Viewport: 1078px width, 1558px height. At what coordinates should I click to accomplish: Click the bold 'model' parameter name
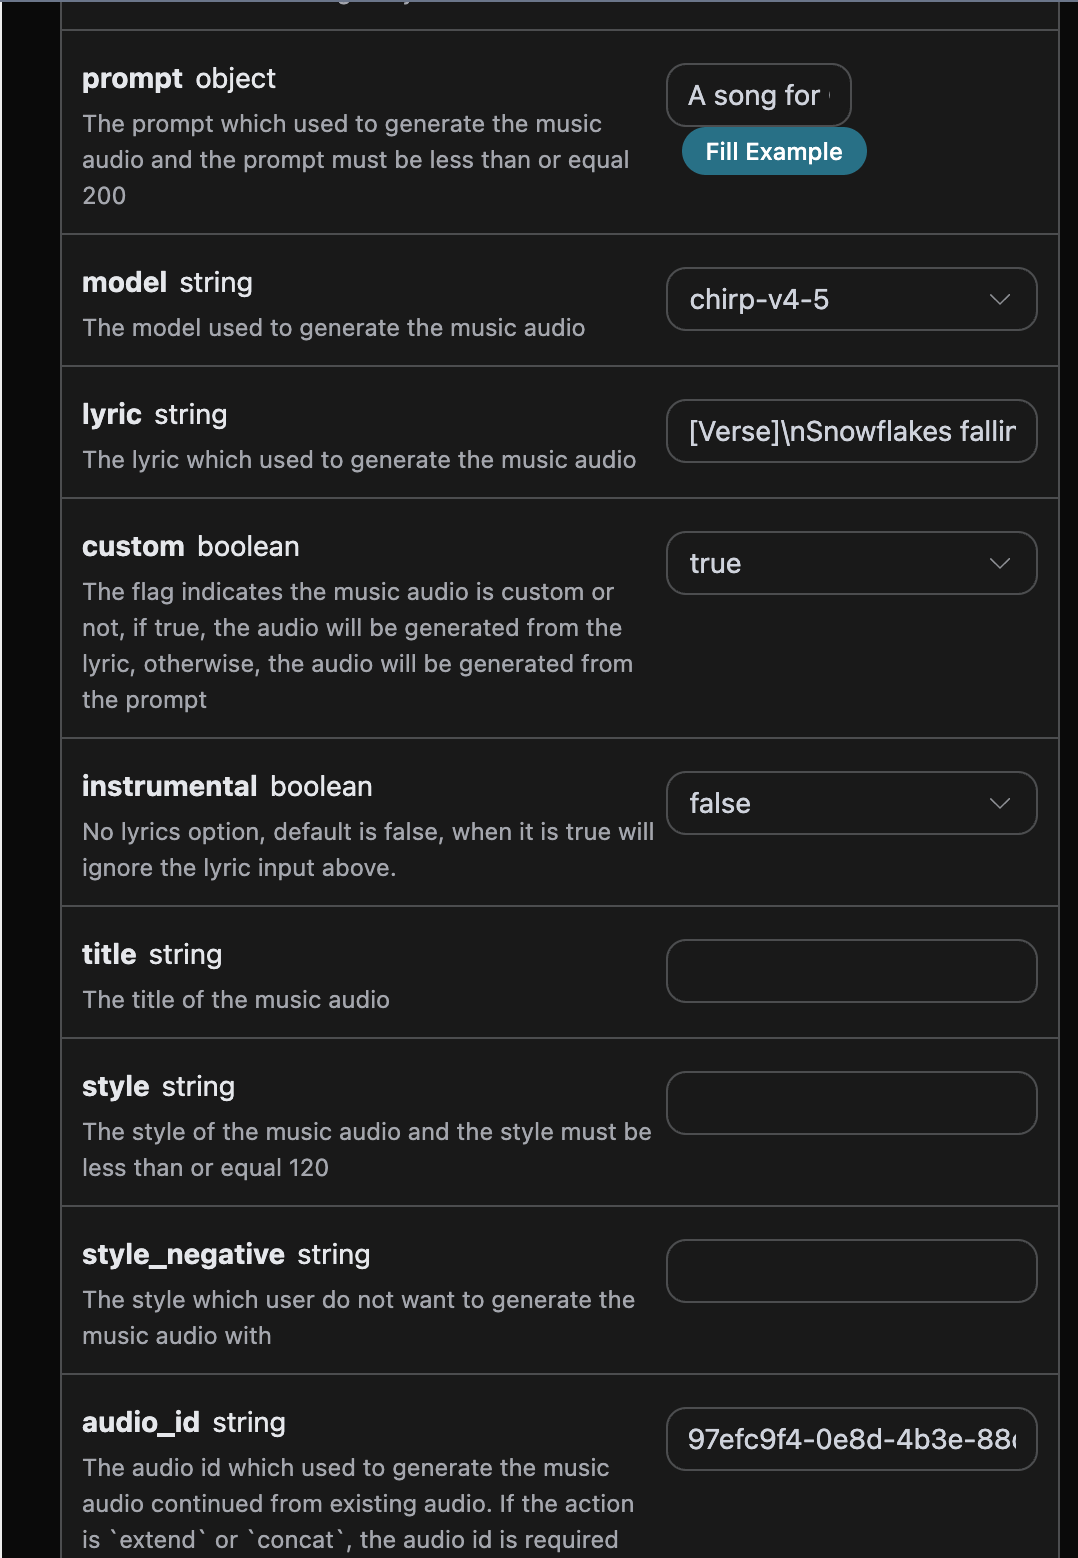tap(124, 283)
